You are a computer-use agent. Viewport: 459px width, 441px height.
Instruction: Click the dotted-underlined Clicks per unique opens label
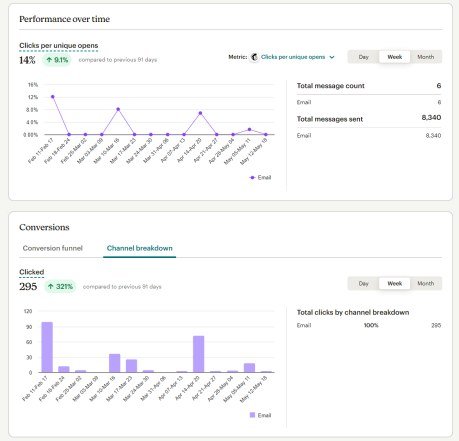click(59, 46)
